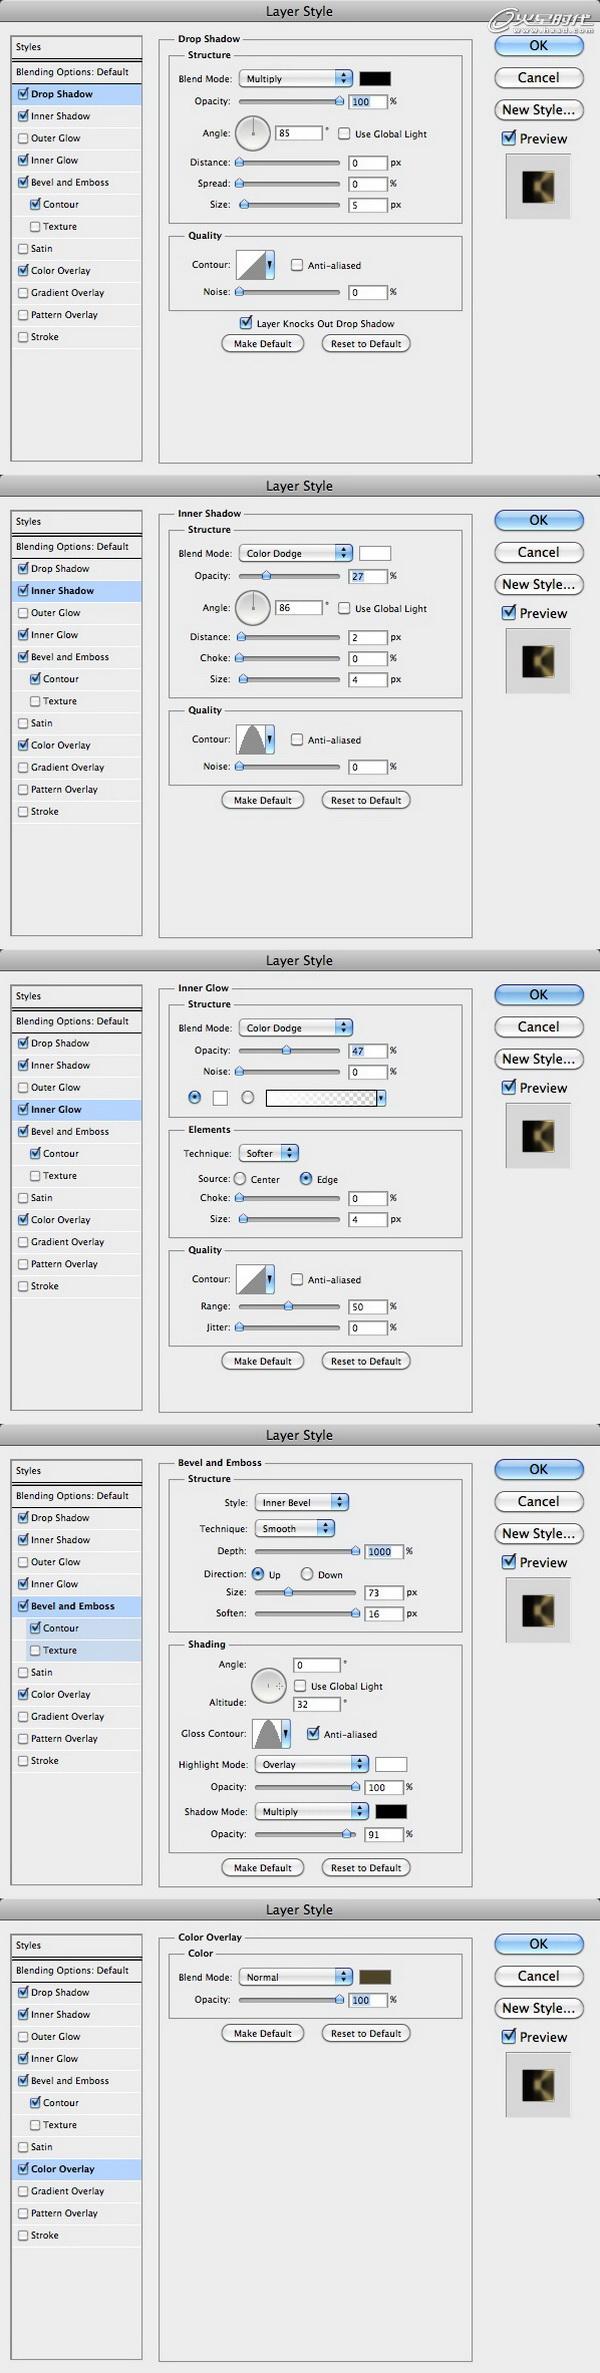Toggle Anti-aliased in the Inner Shadow quality section

(x=297, y=740)
